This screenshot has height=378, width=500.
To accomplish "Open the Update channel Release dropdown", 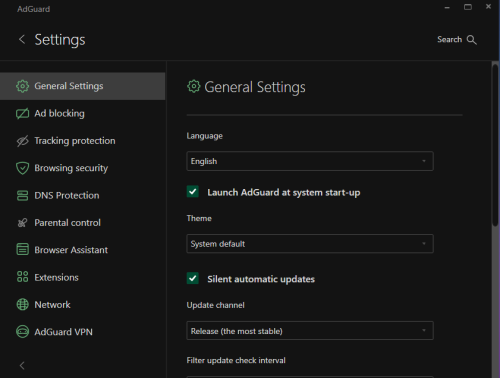I will (310, 331).
